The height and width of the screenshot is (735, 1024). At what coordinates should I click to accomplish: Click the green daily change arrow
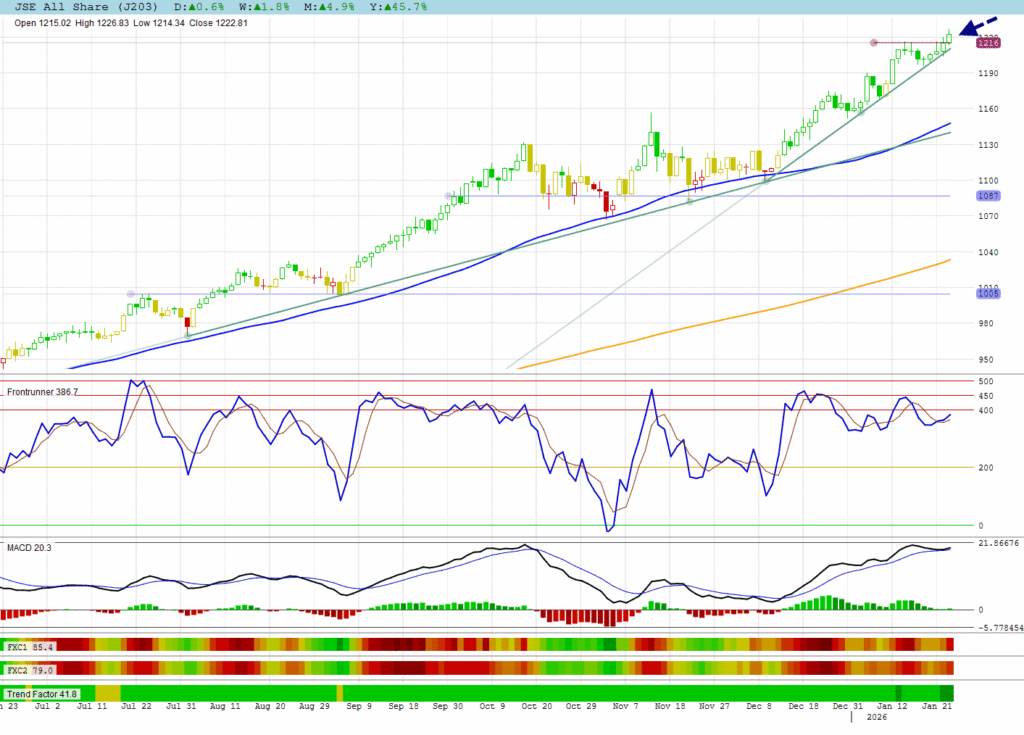point(190,7)
